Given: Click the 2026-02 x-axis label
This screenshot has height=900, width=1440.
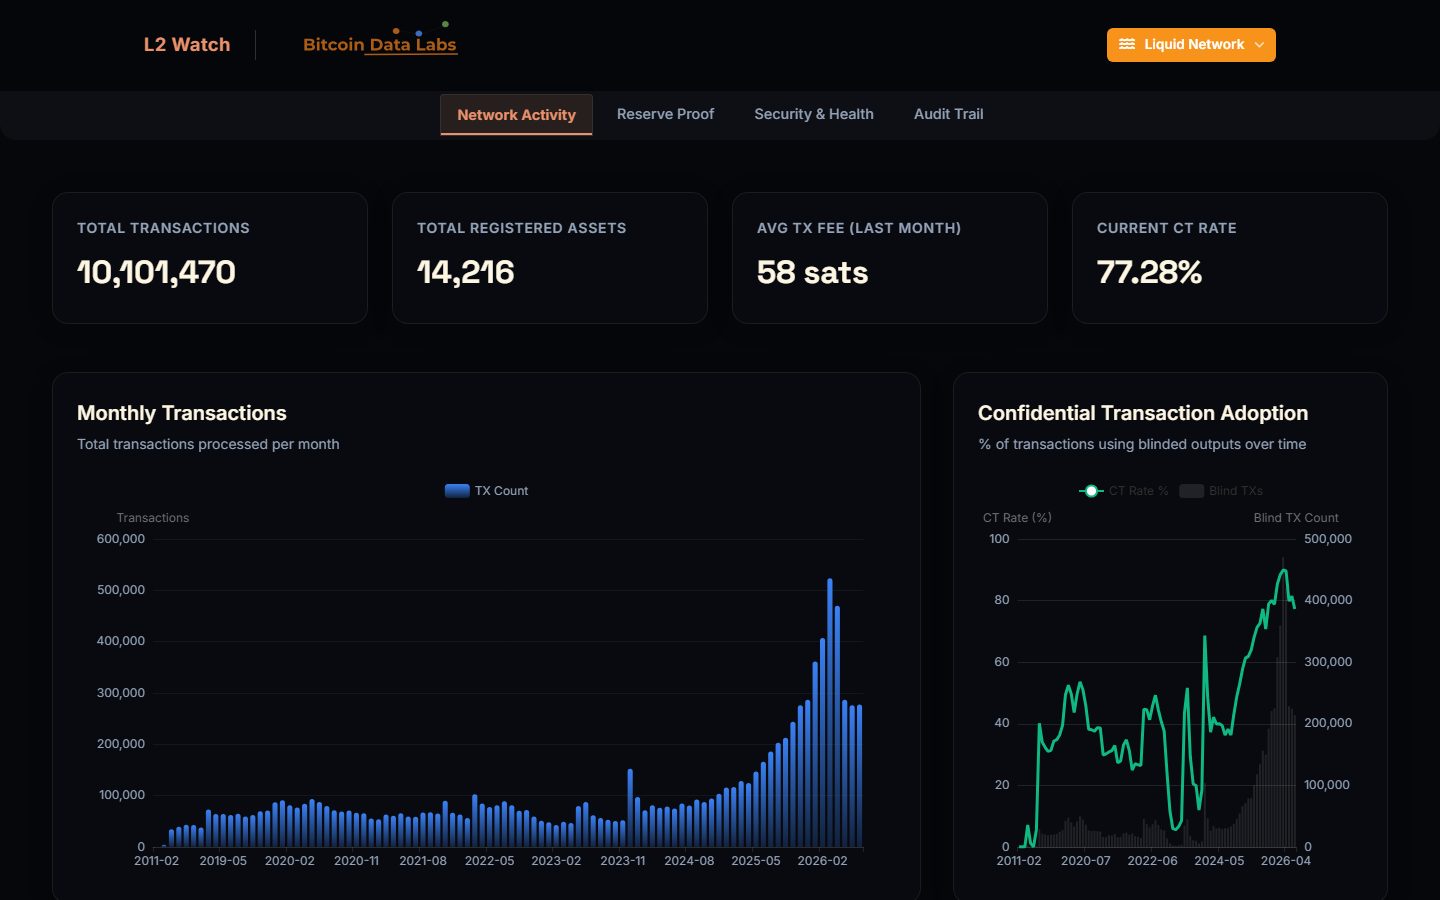Looking at the screenshot, I should pyautogui.click(x=822, y=861).
